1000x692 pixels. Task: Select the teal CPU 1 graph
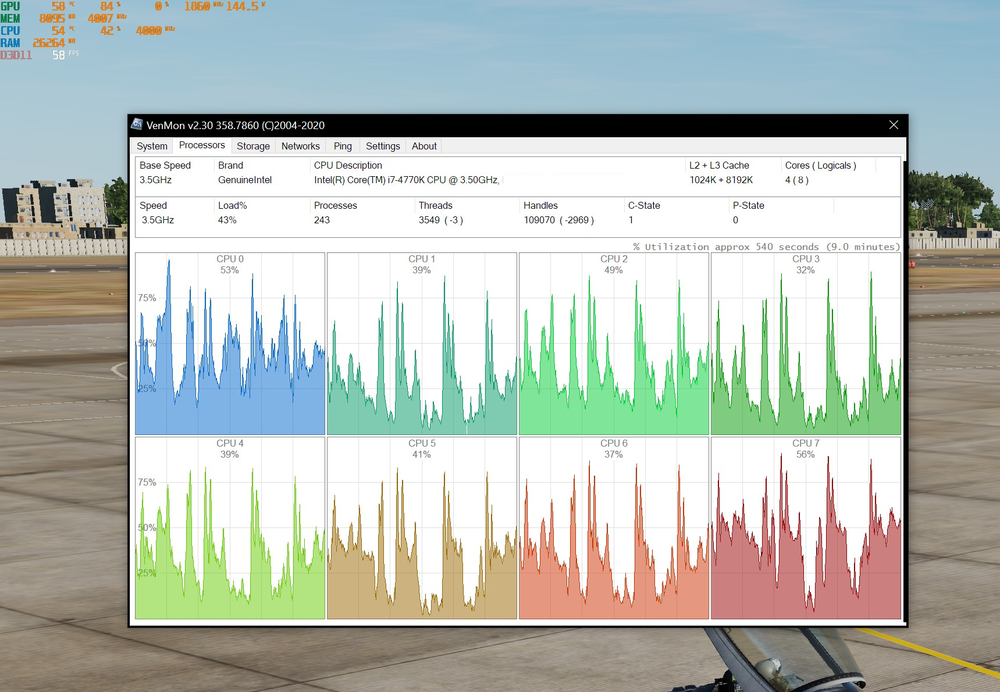coord(421,344)
